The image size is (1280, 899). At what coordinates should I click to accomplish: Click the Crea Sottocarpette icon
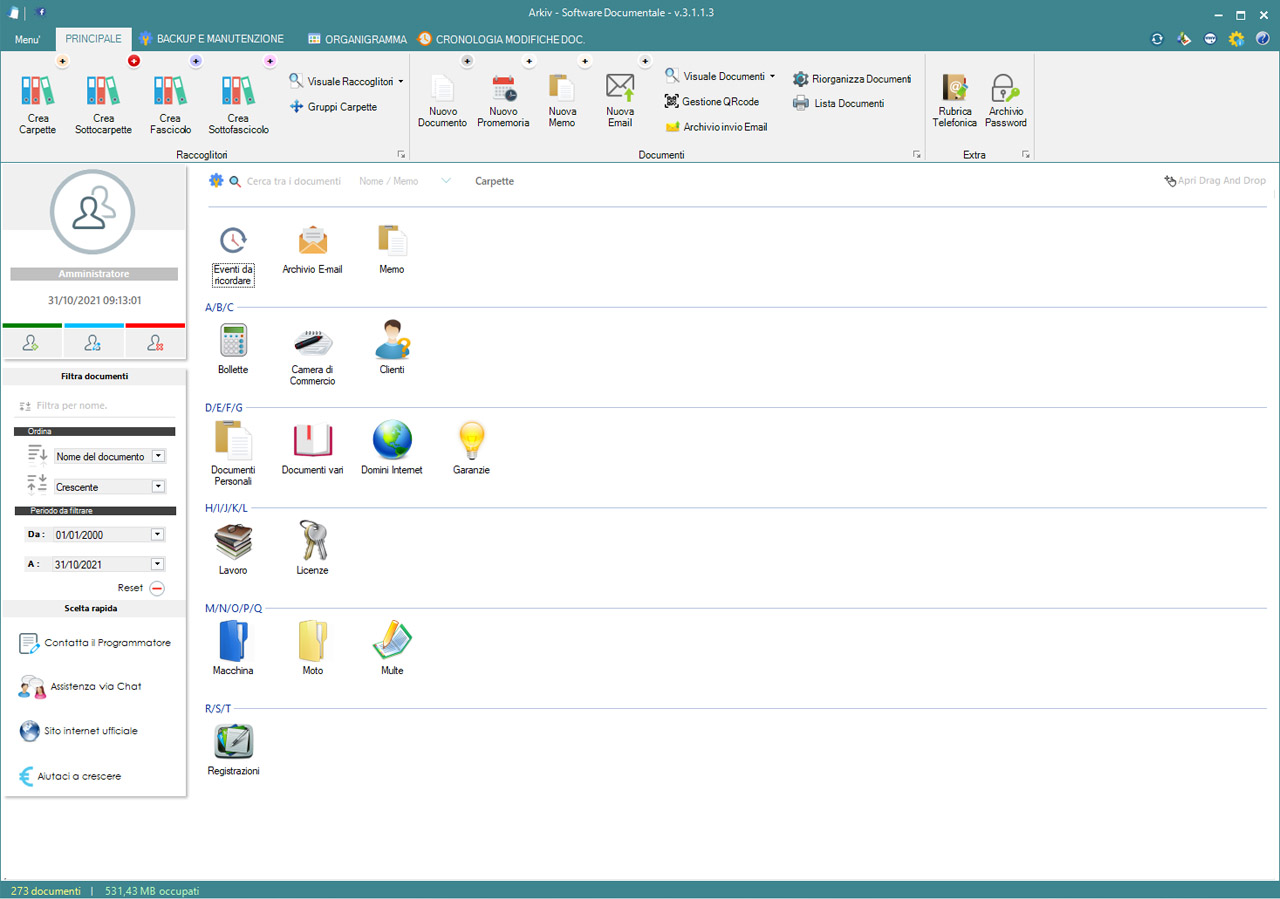coord(103,91)
